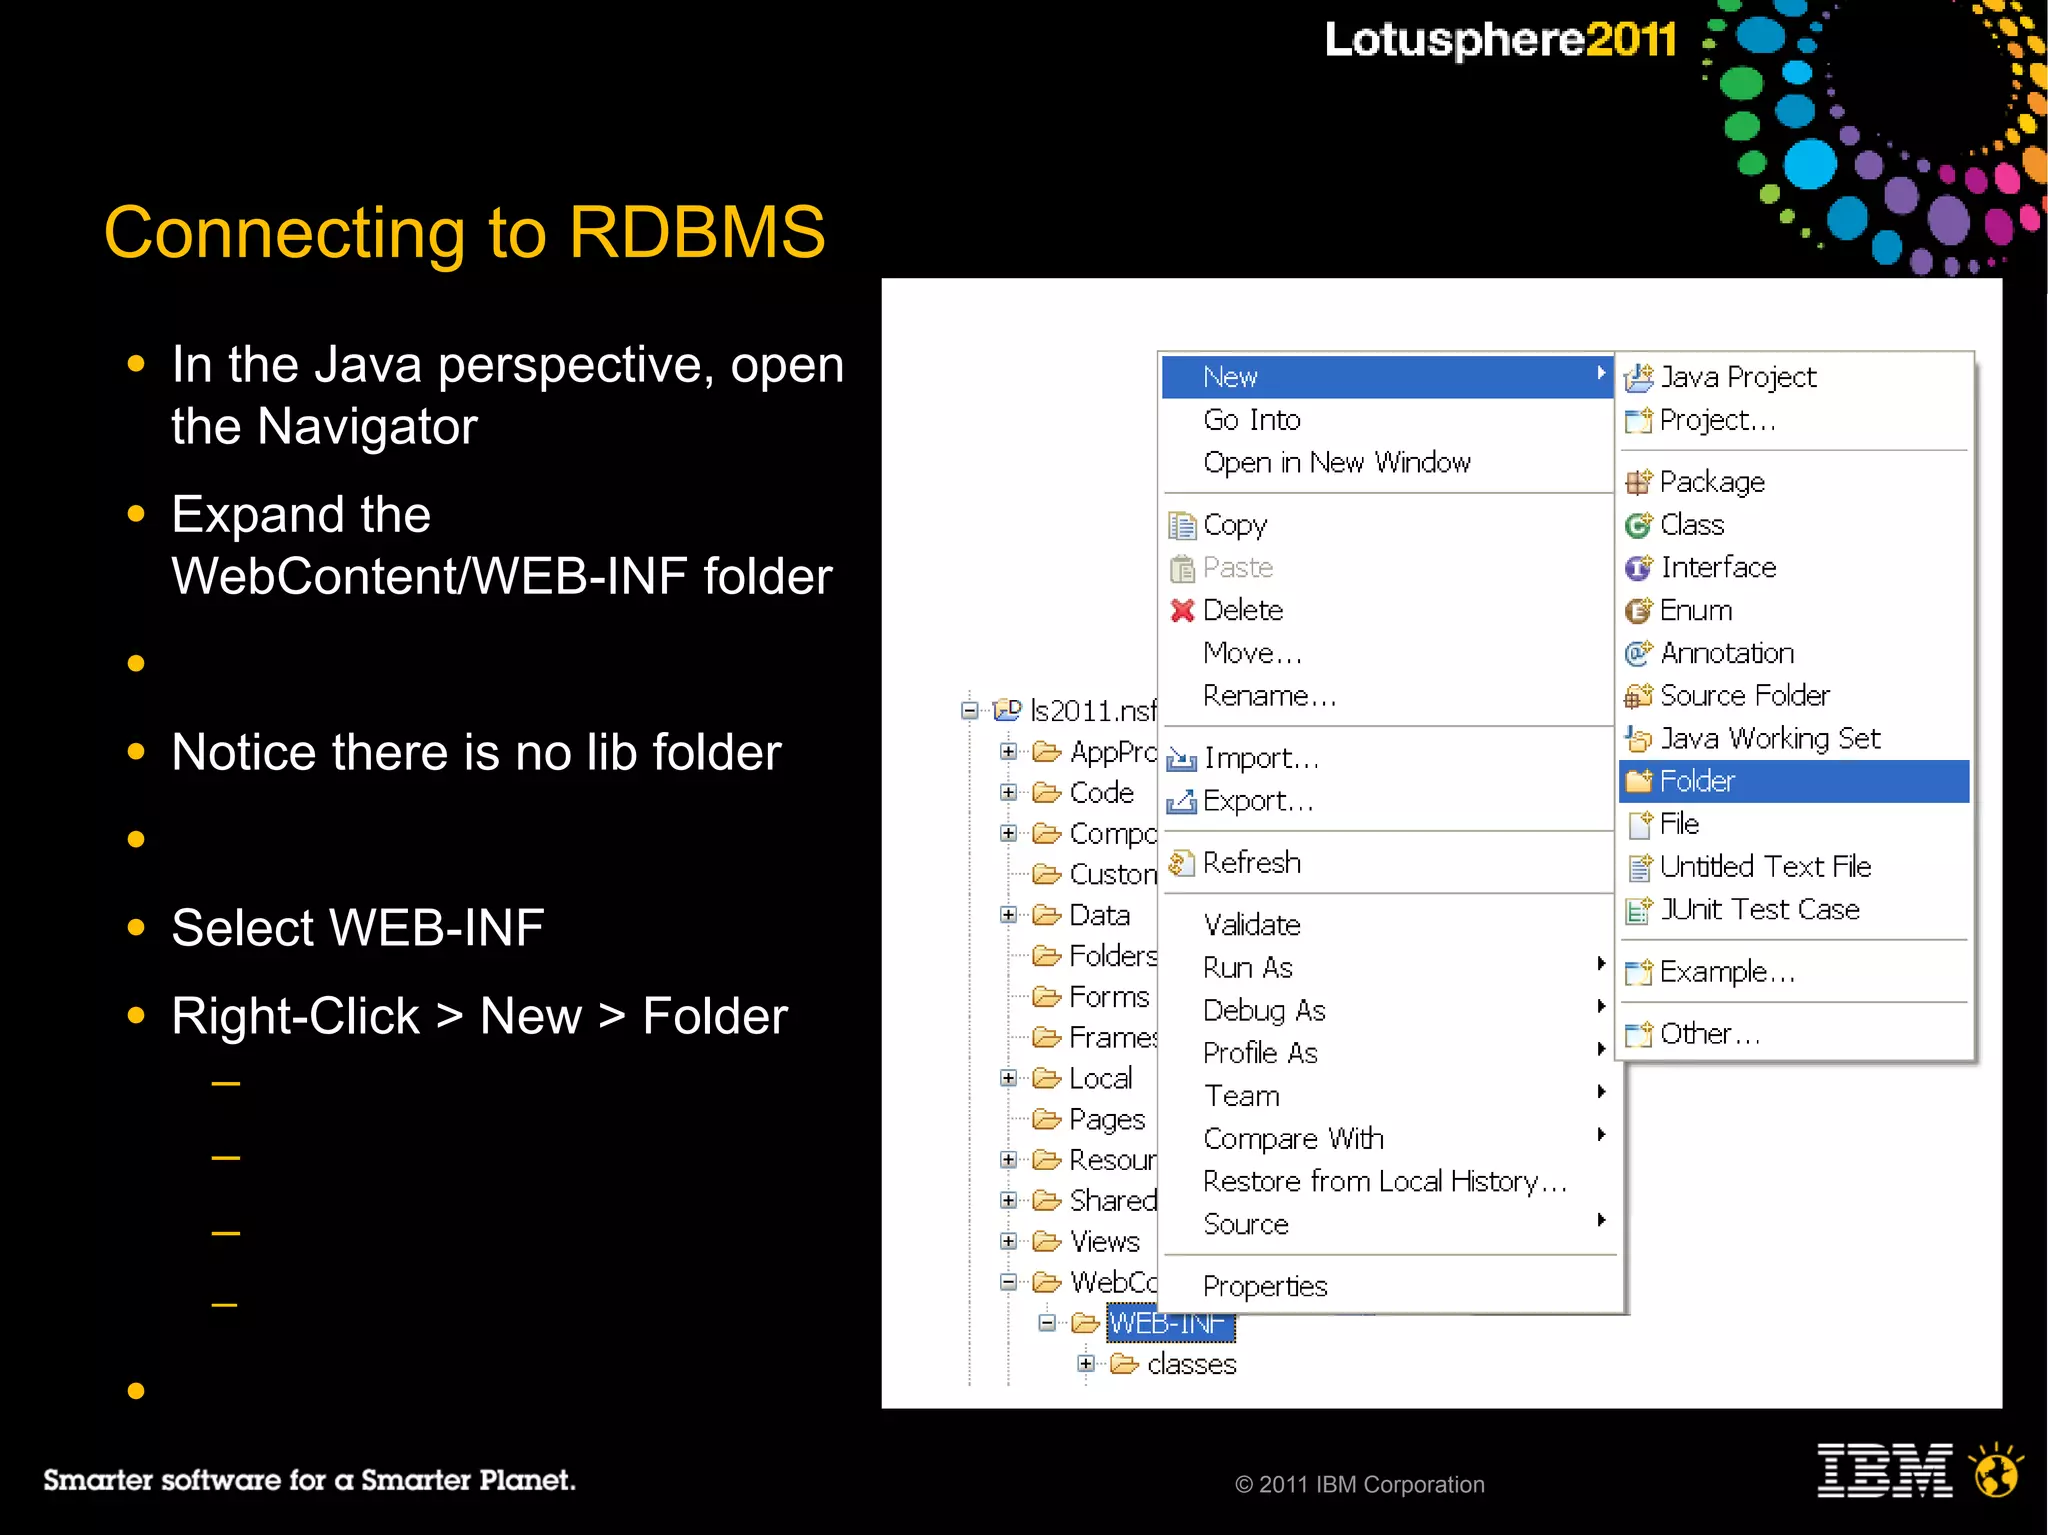2048x1535 pixels.
Task: Click the Other... wizard icon
Action: coord(1638,1034)
